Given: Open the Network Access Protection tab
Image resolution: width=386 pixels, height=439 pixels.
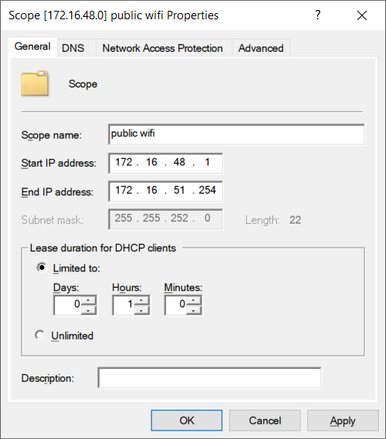Looking at the screenshot, I should pyautogui.click(x=163, y=48).
